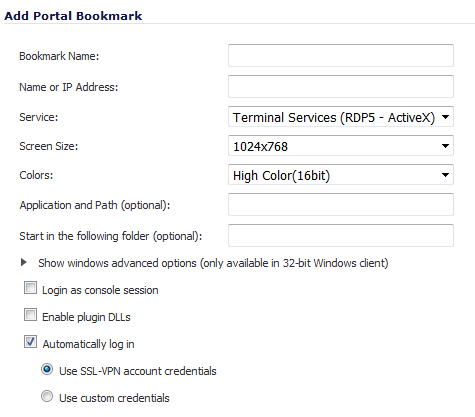Open the Service dropdown list
The height and width of the screenshot is (417, 475).
click(x=341, y=117)
